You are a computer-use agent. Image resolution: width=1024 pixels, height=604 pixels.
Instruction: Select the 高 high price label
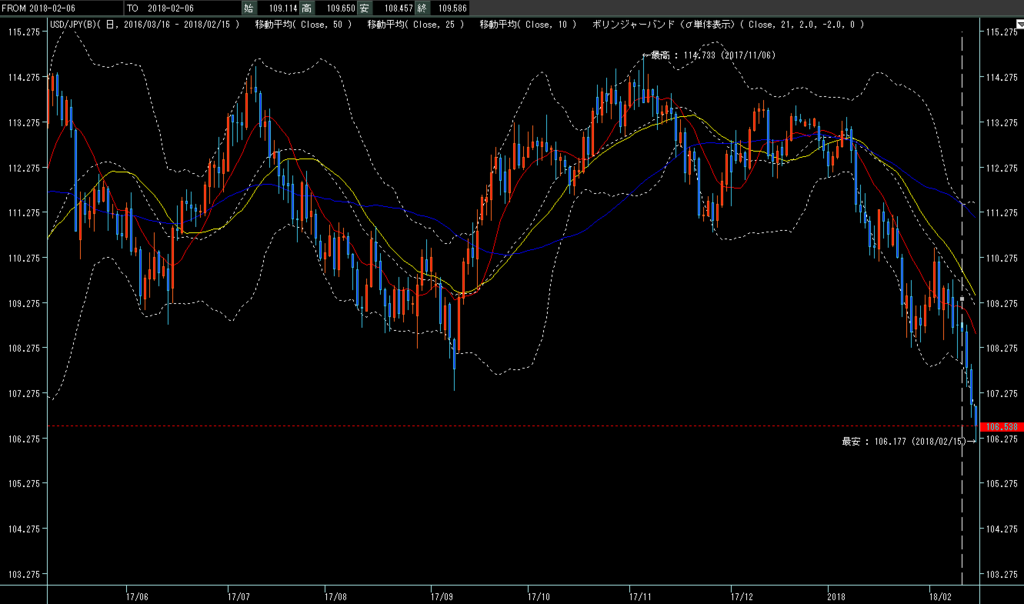tap(306, 8)
